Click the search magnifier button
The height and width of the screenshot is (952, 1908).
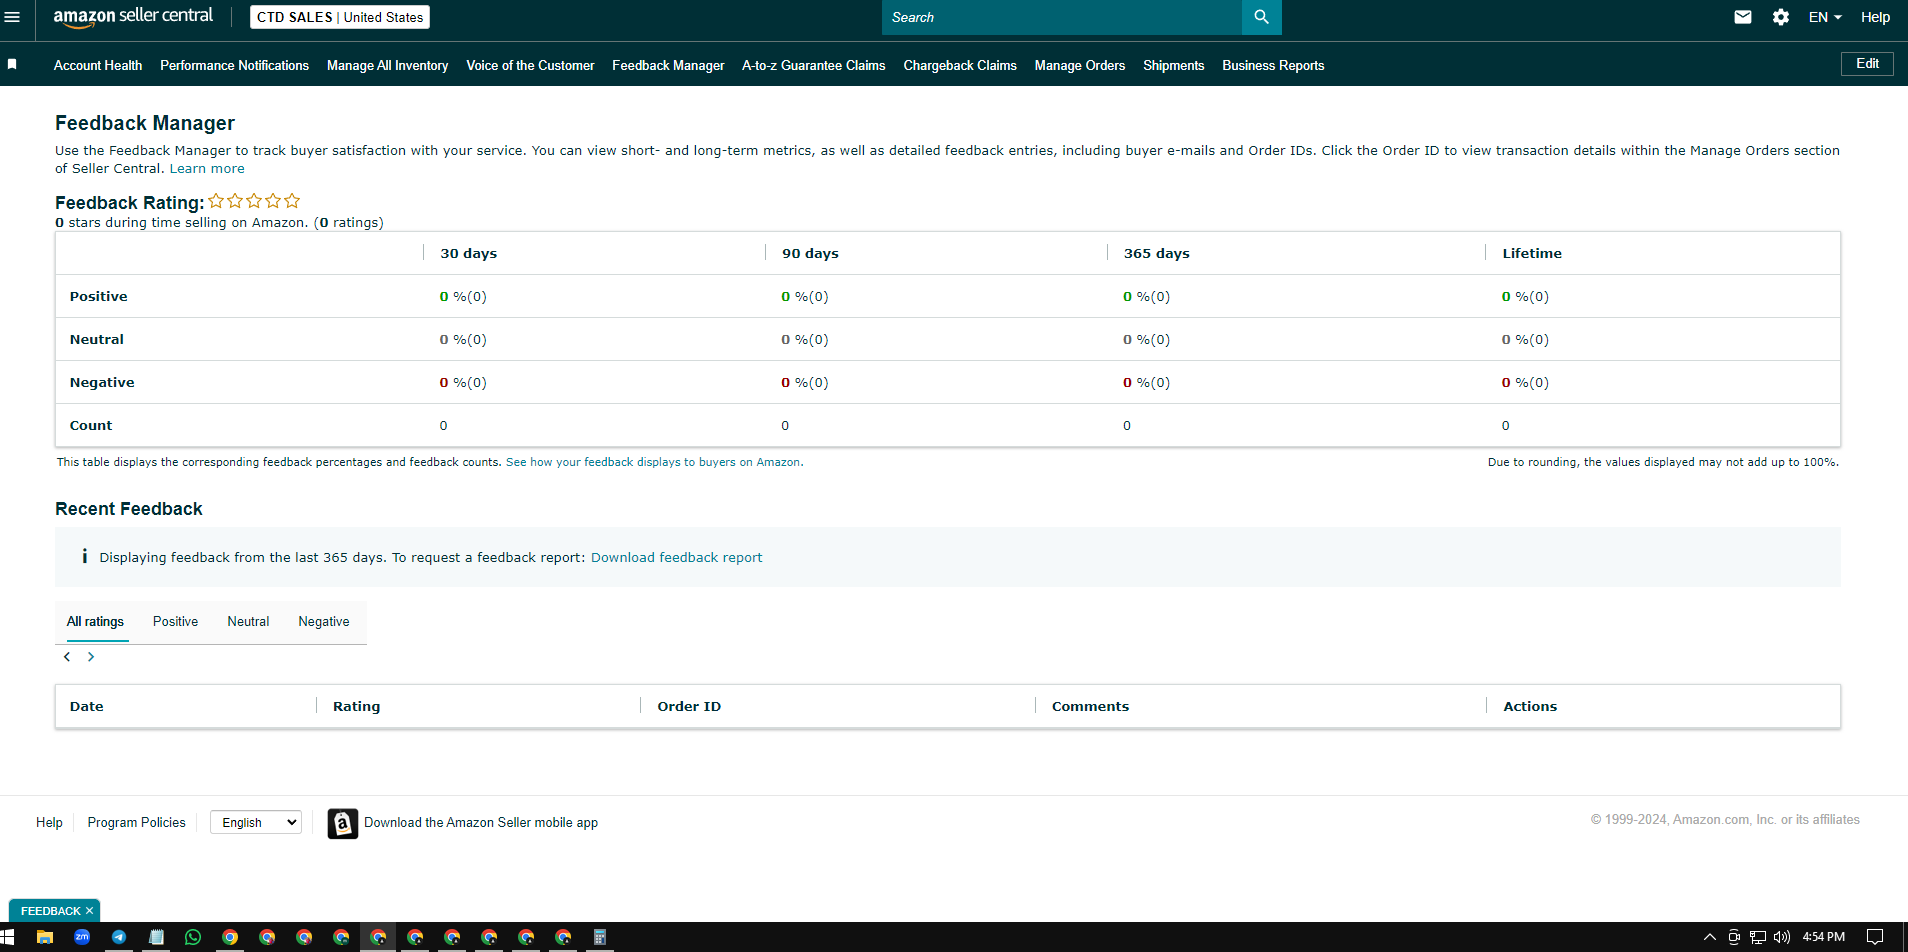1261,17
